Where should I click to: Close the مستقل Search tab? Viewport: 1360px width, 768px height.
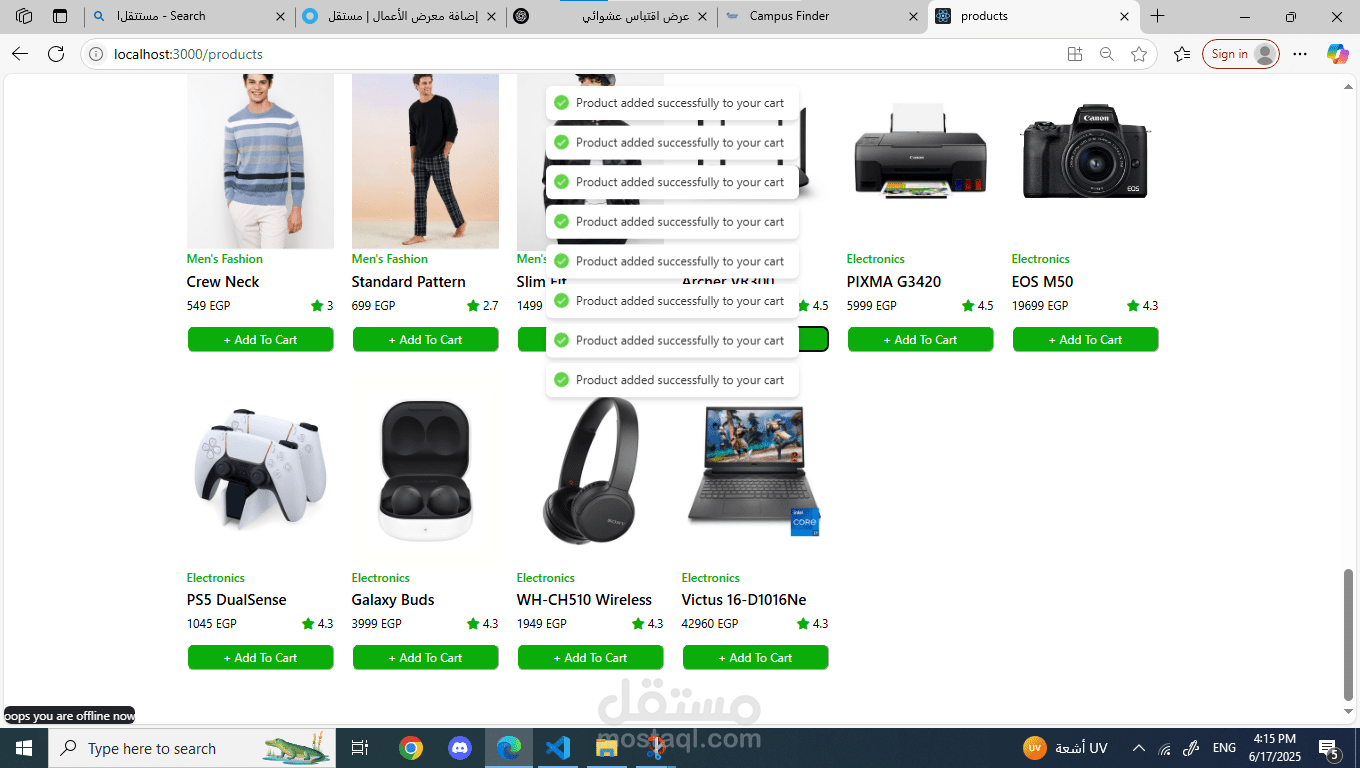click(x=280, y=16)
